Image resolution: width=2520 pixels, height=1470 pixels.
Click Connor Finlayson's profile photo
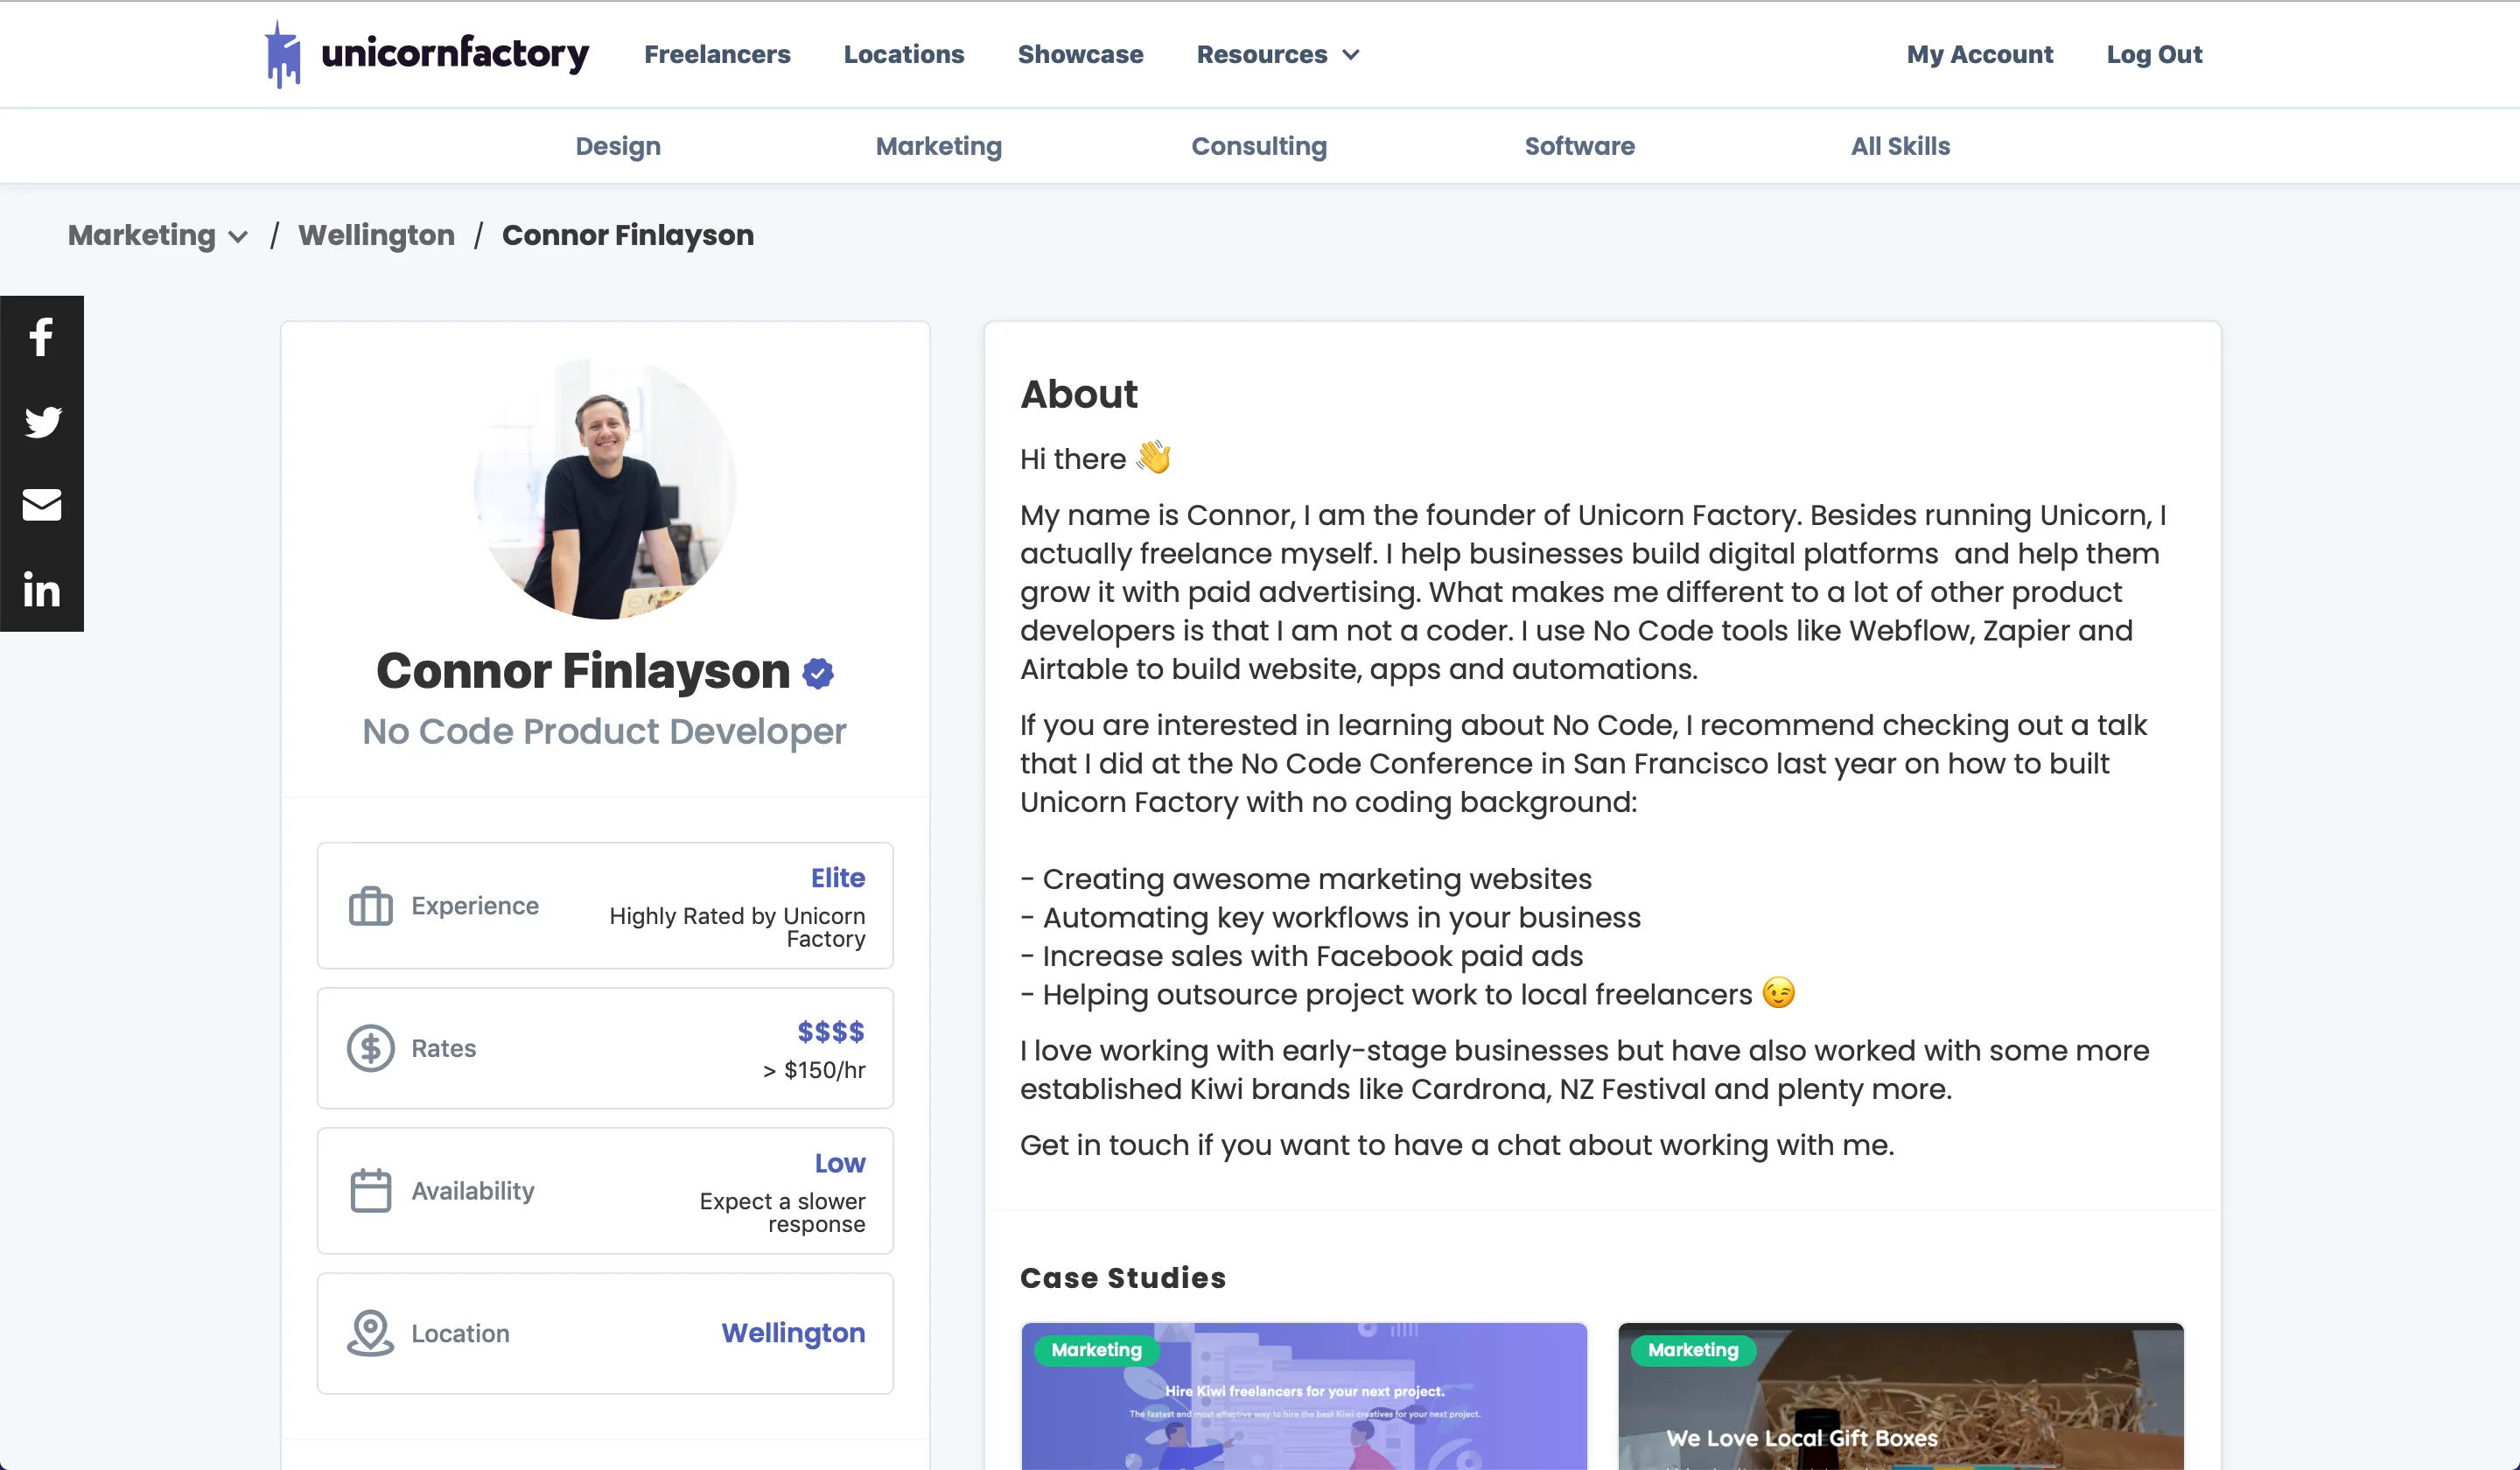point(605,488)
